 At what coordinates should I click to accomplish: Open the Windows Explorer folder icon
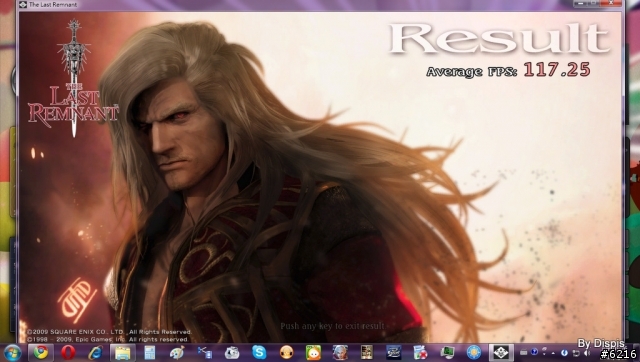point(122,352)
